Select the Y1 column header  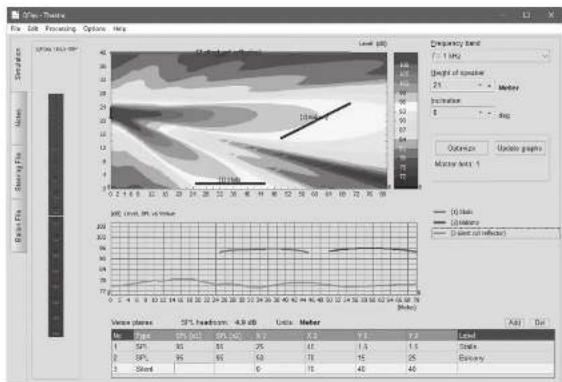pos(381,336)
